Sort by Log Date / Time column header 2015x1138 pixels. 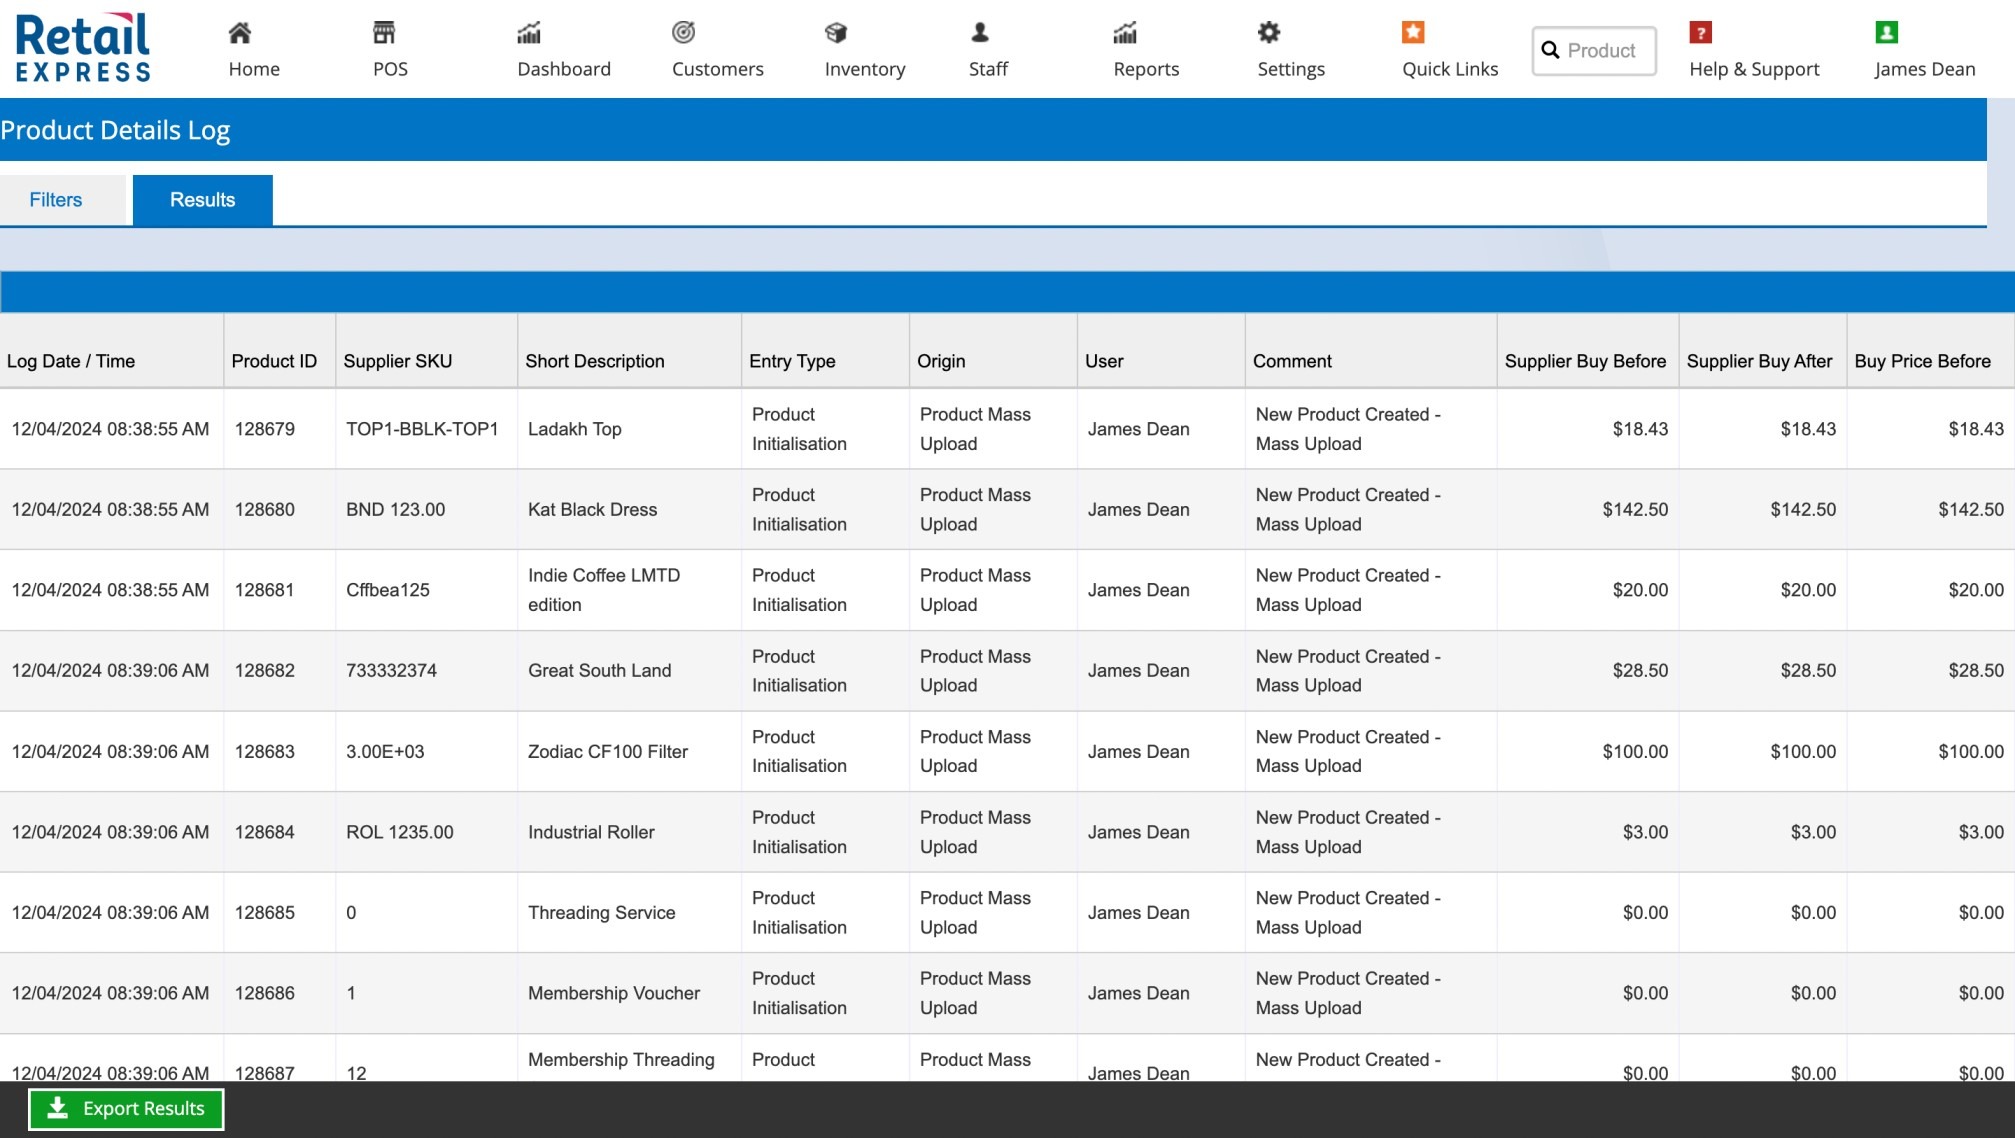coord(71,361)
